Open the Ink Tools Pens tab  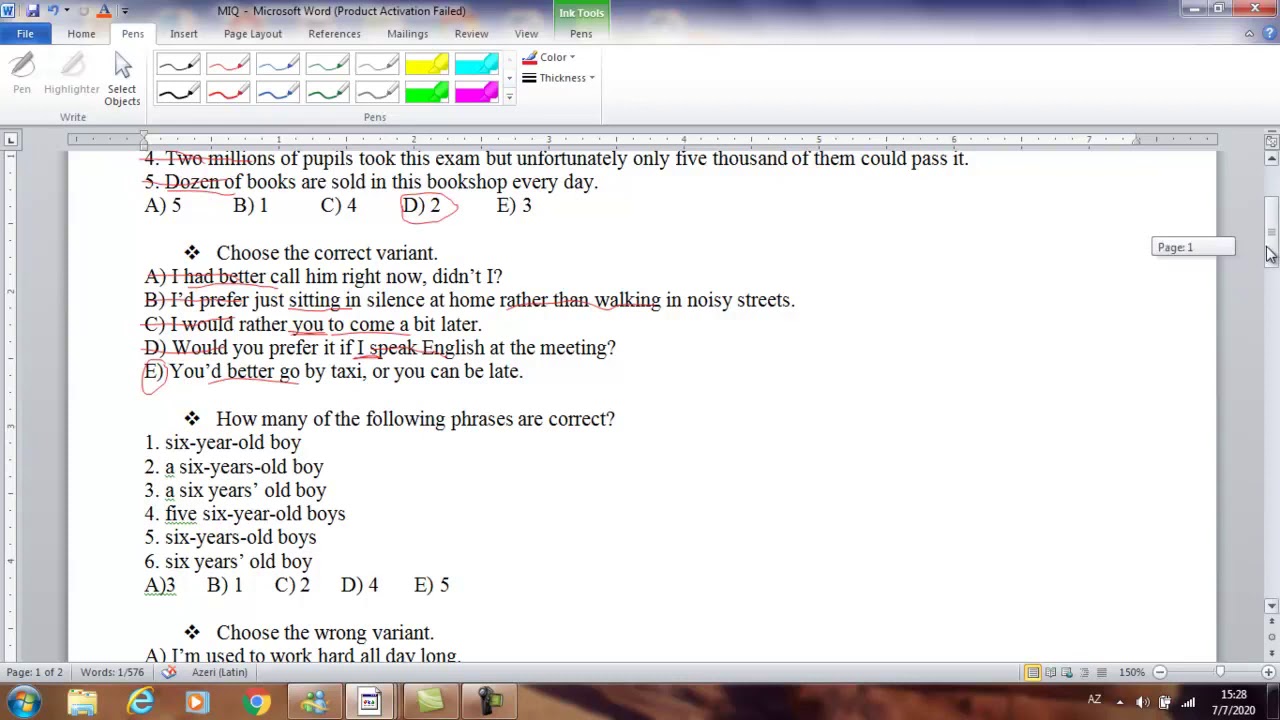[x=581, y=34]
